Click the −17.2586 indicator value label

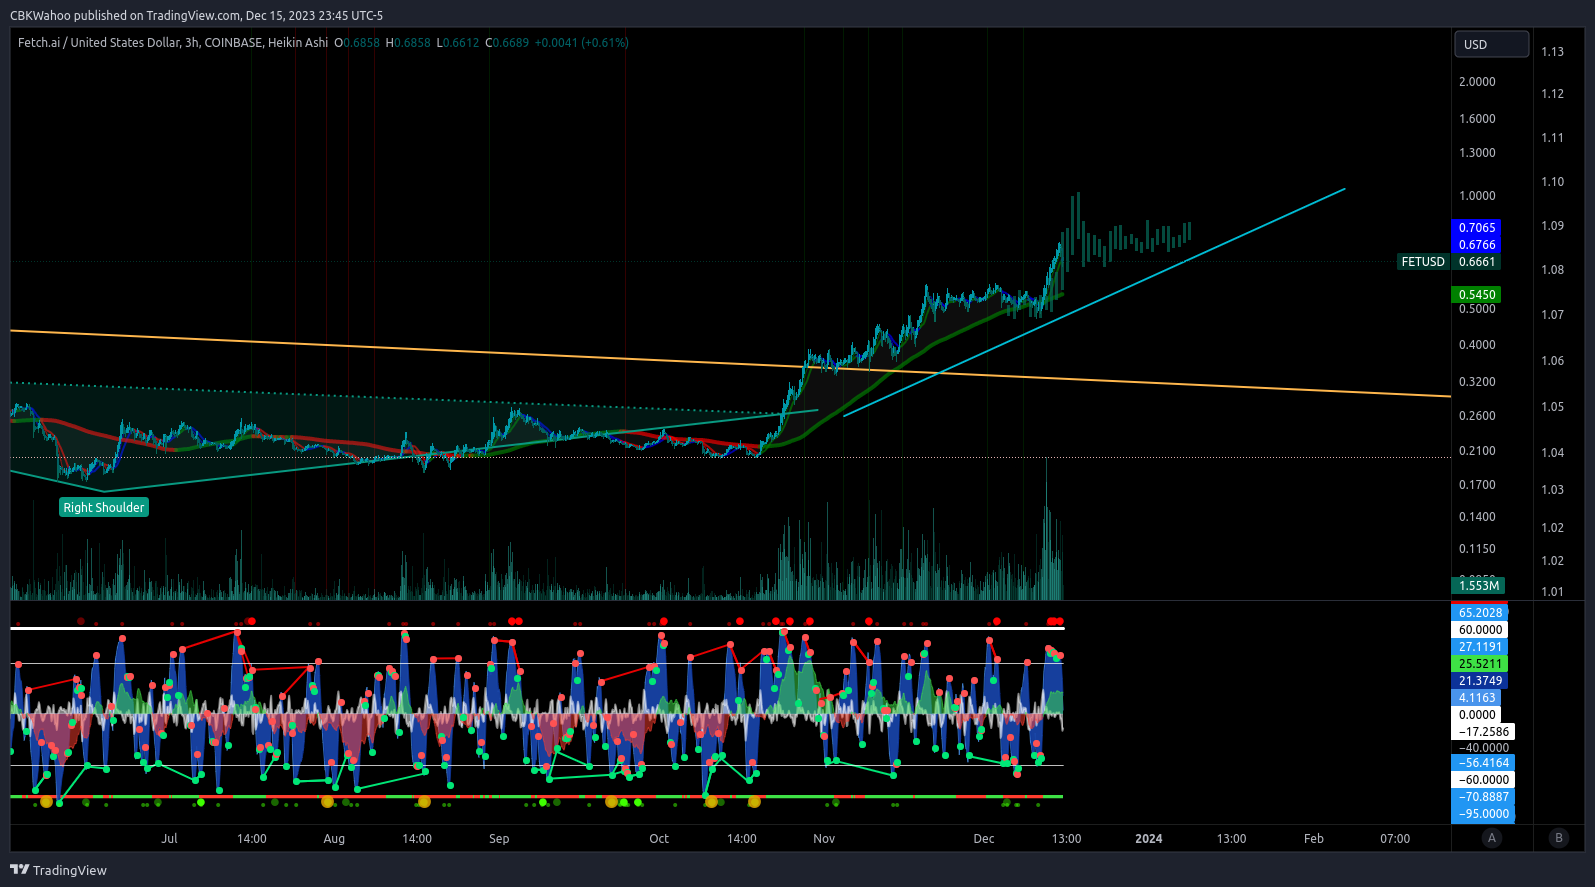(1483, 732)
